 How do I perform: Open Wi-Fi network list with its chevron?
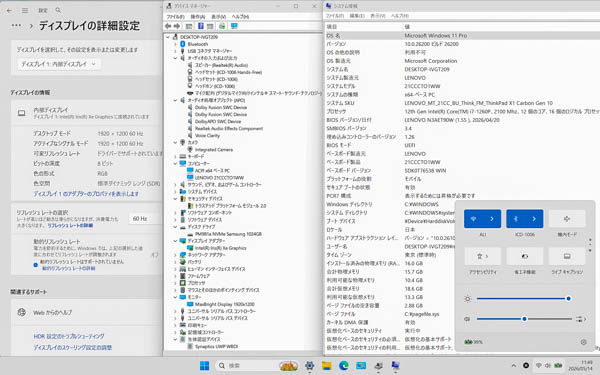coord(492,219)
